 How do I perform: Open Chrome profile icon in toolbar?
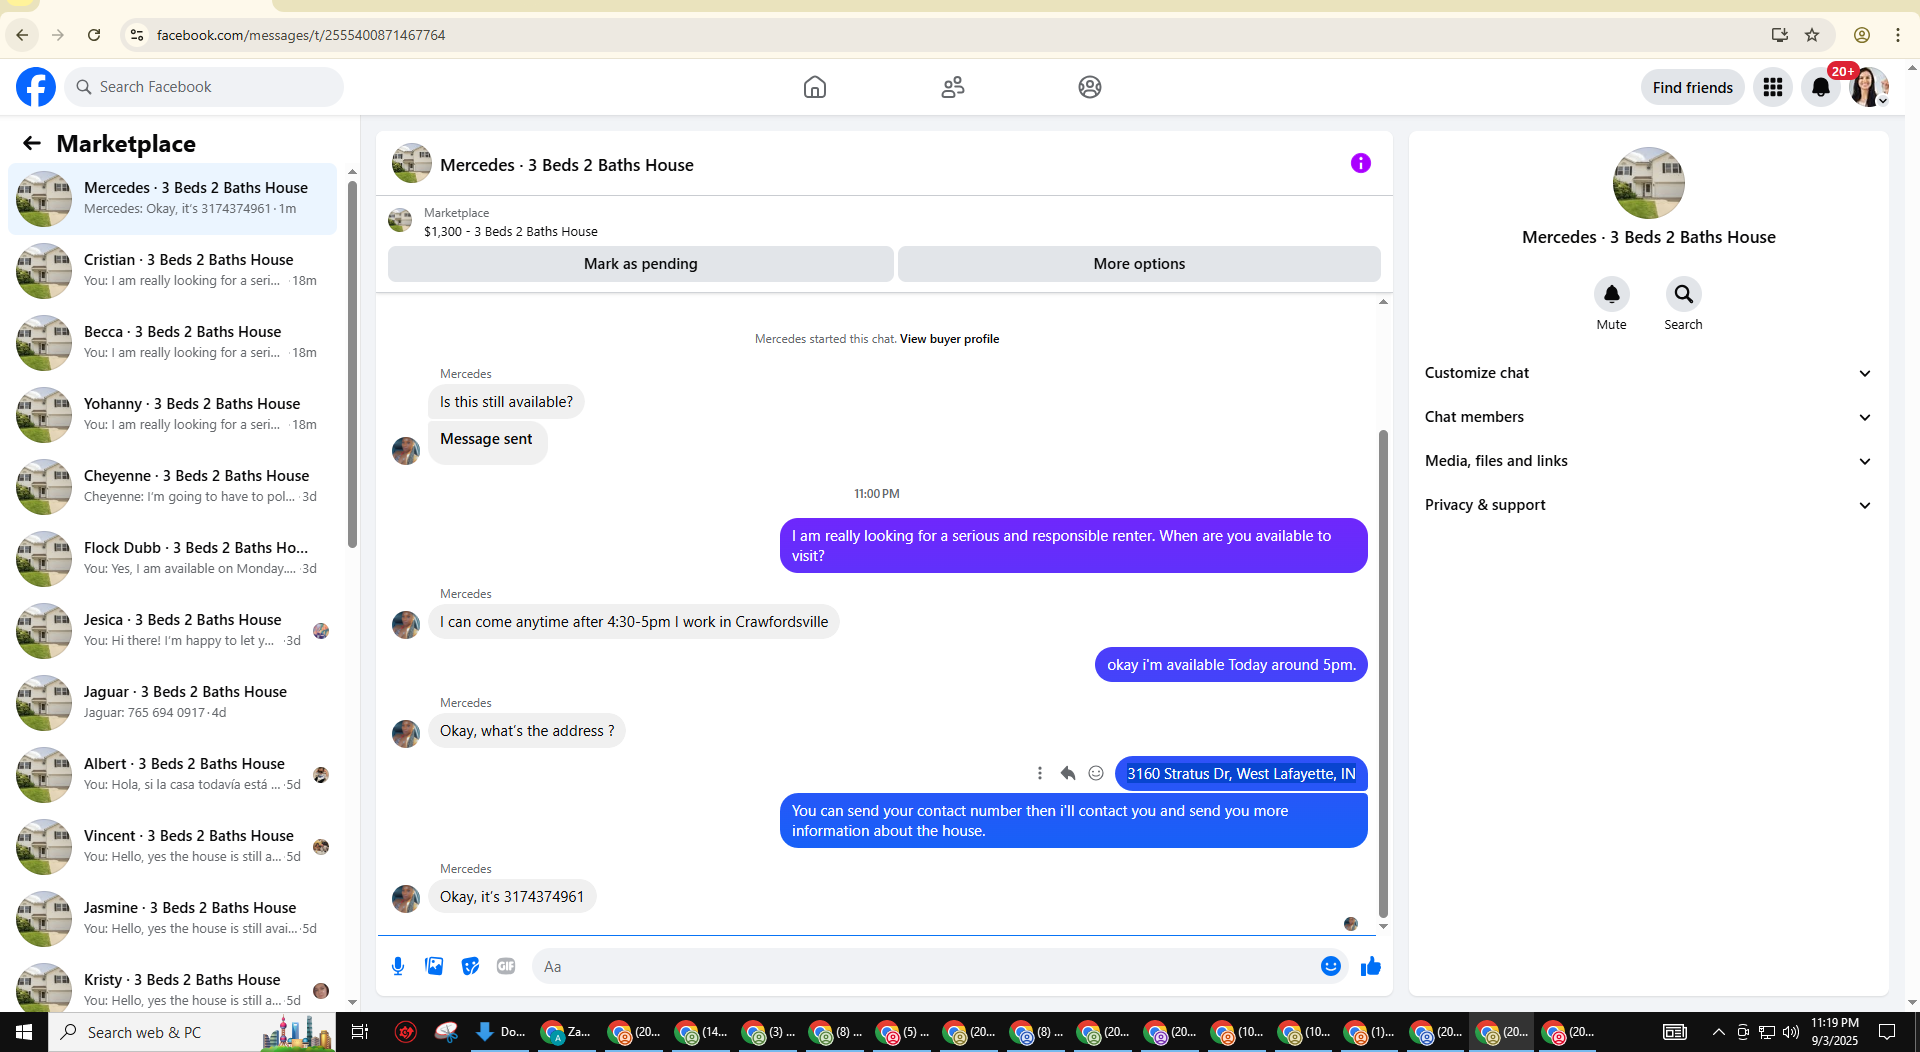[x=1861, y=35]
